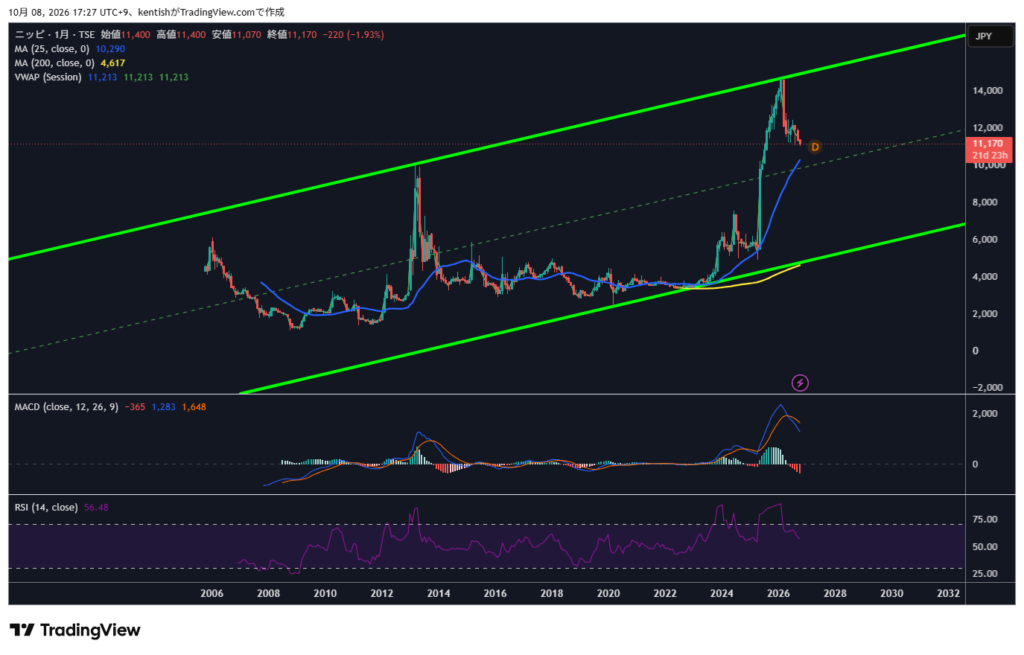Select the MA (25, close, 0) indicator legend

point(52,49)
